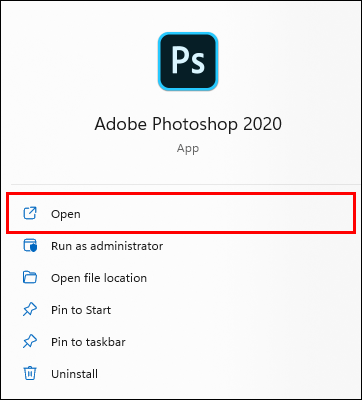This screenshot has height=400, width=362.
Task: Click the Open external-launch arrow icon
Action: coord(30,214)
